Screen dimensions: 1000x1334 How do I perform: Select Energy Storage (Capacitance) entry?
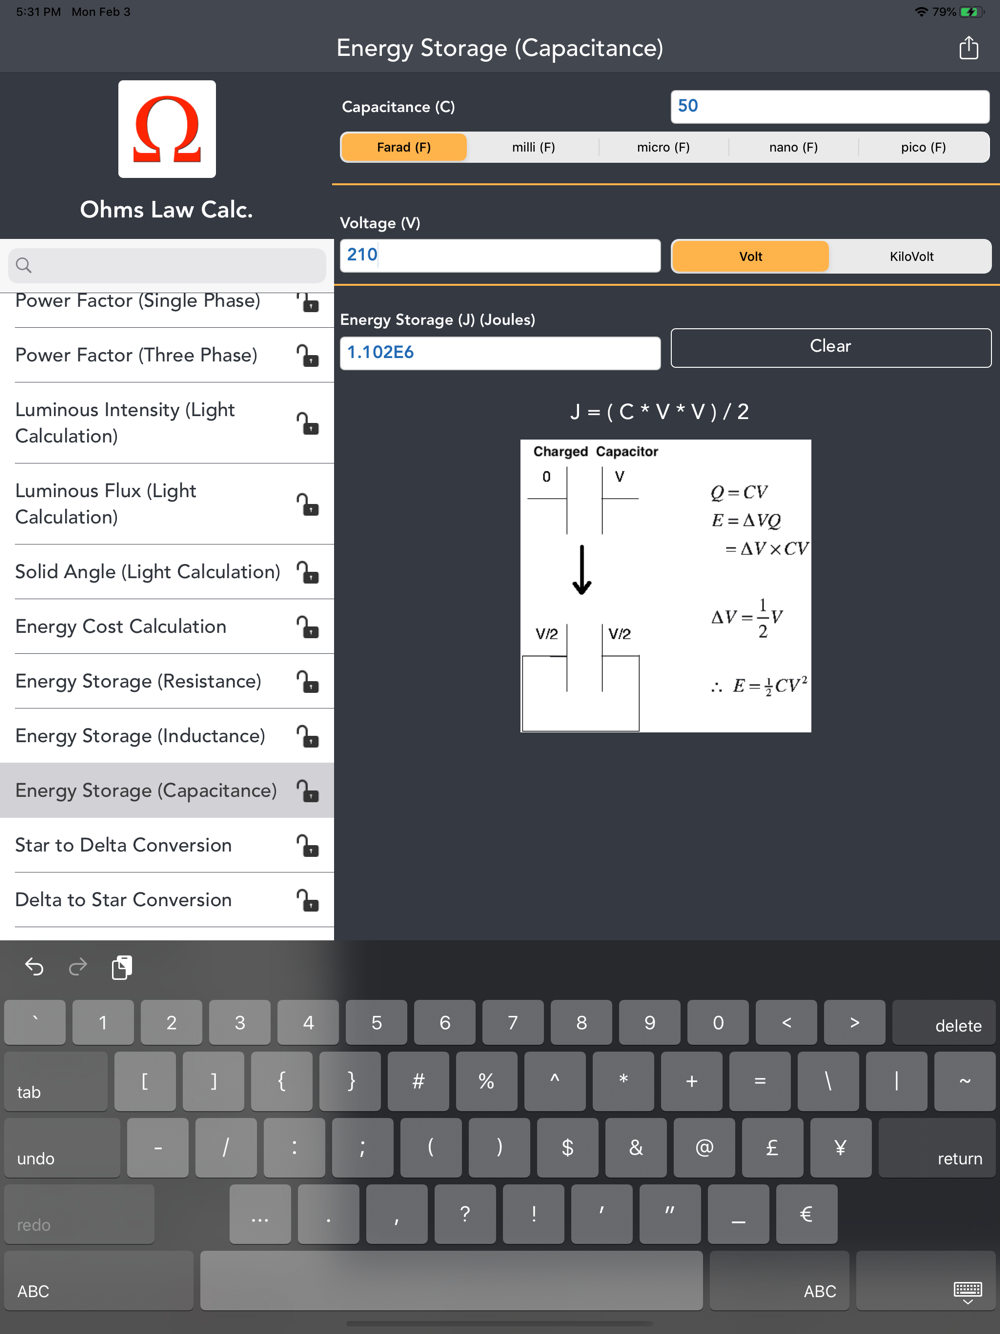167,791
